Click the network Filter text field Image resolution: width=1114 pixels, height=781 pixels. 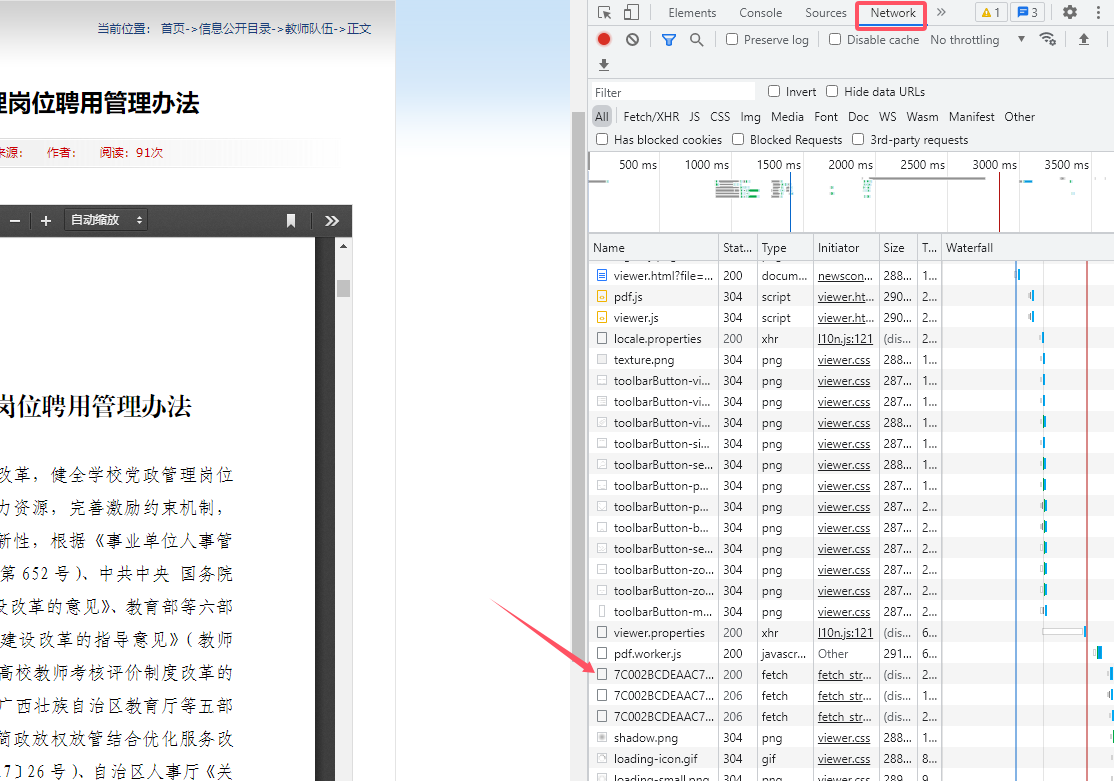point(672,92)
